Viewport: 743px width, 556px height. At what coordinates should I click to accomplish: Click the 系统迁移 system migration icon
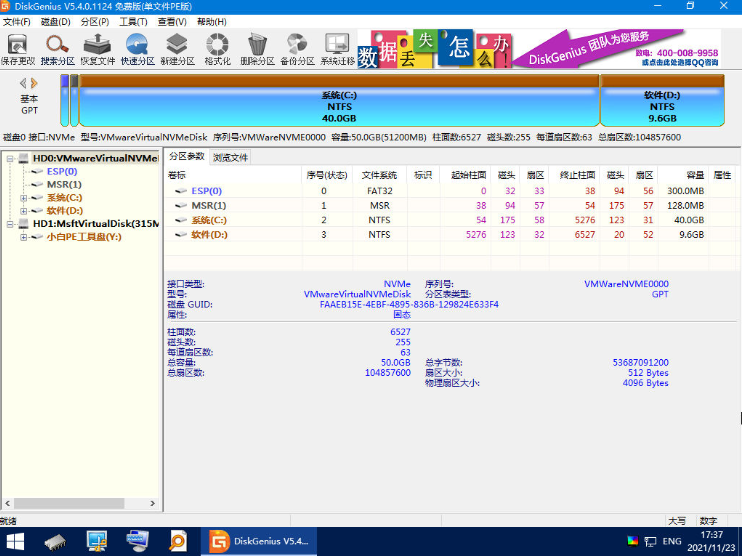(337, 49)
